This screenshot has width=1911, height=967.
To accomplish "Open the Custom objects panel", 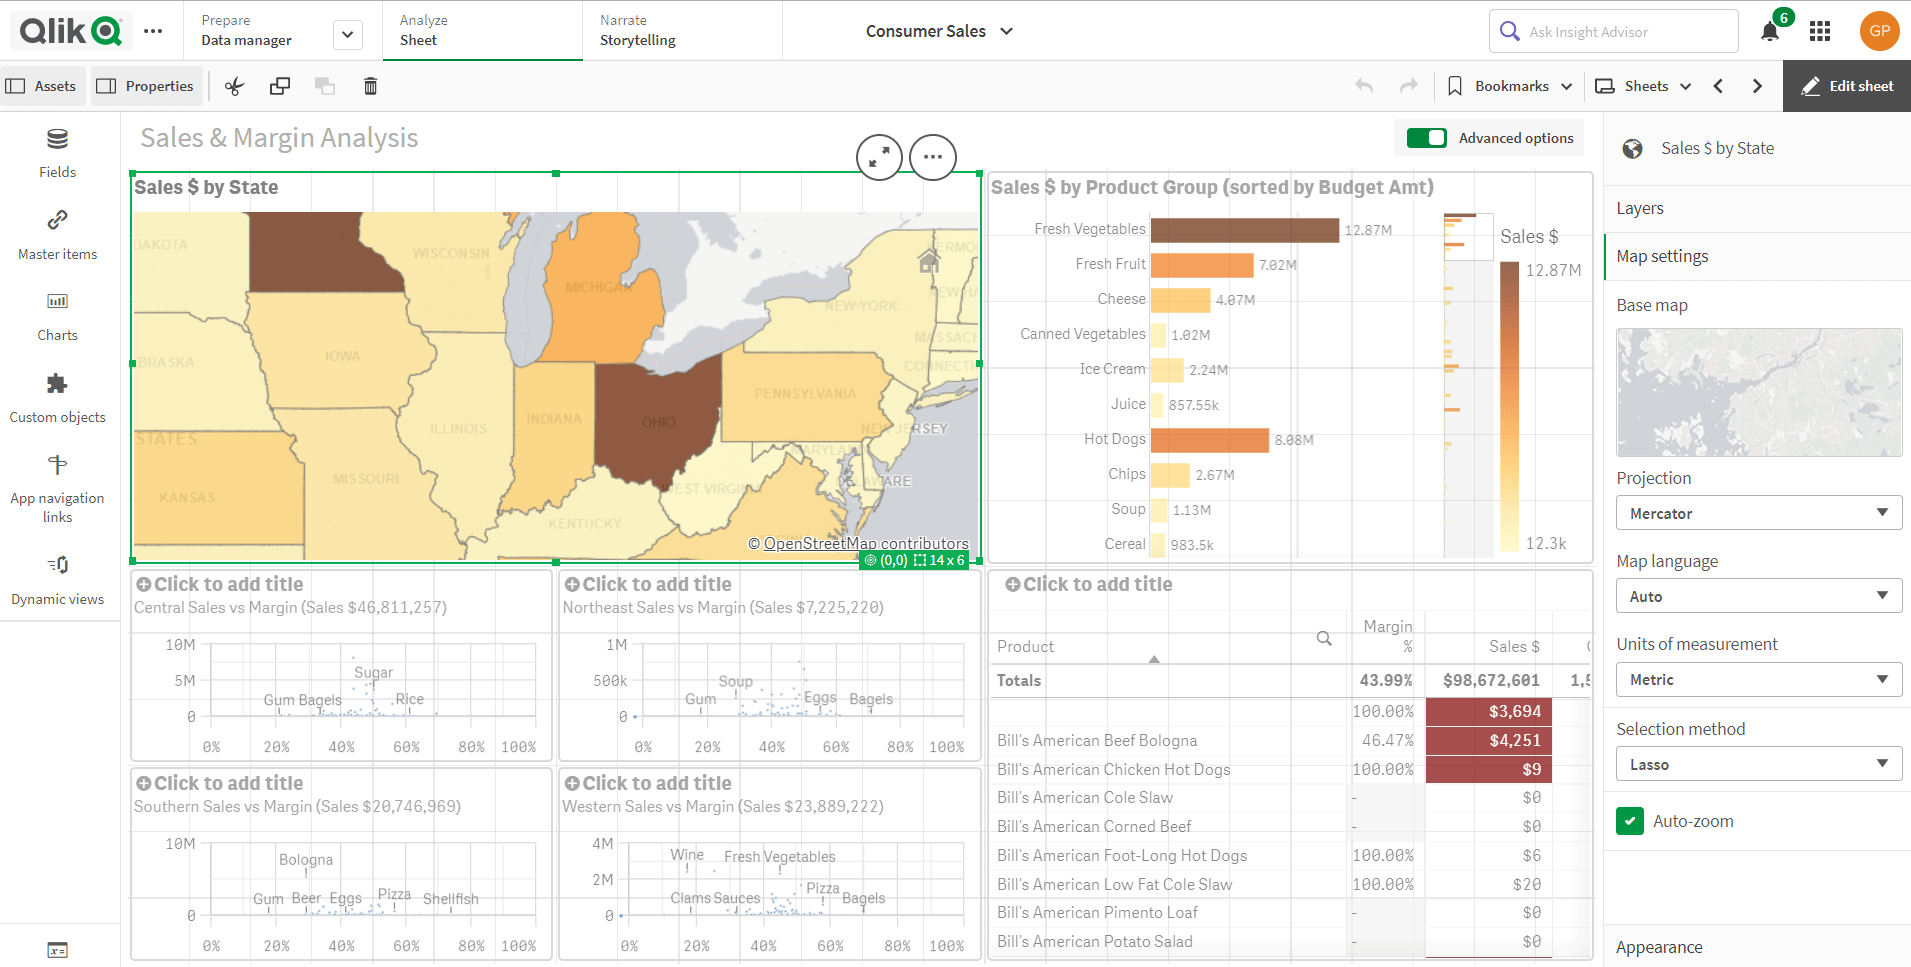I will 57,398.
